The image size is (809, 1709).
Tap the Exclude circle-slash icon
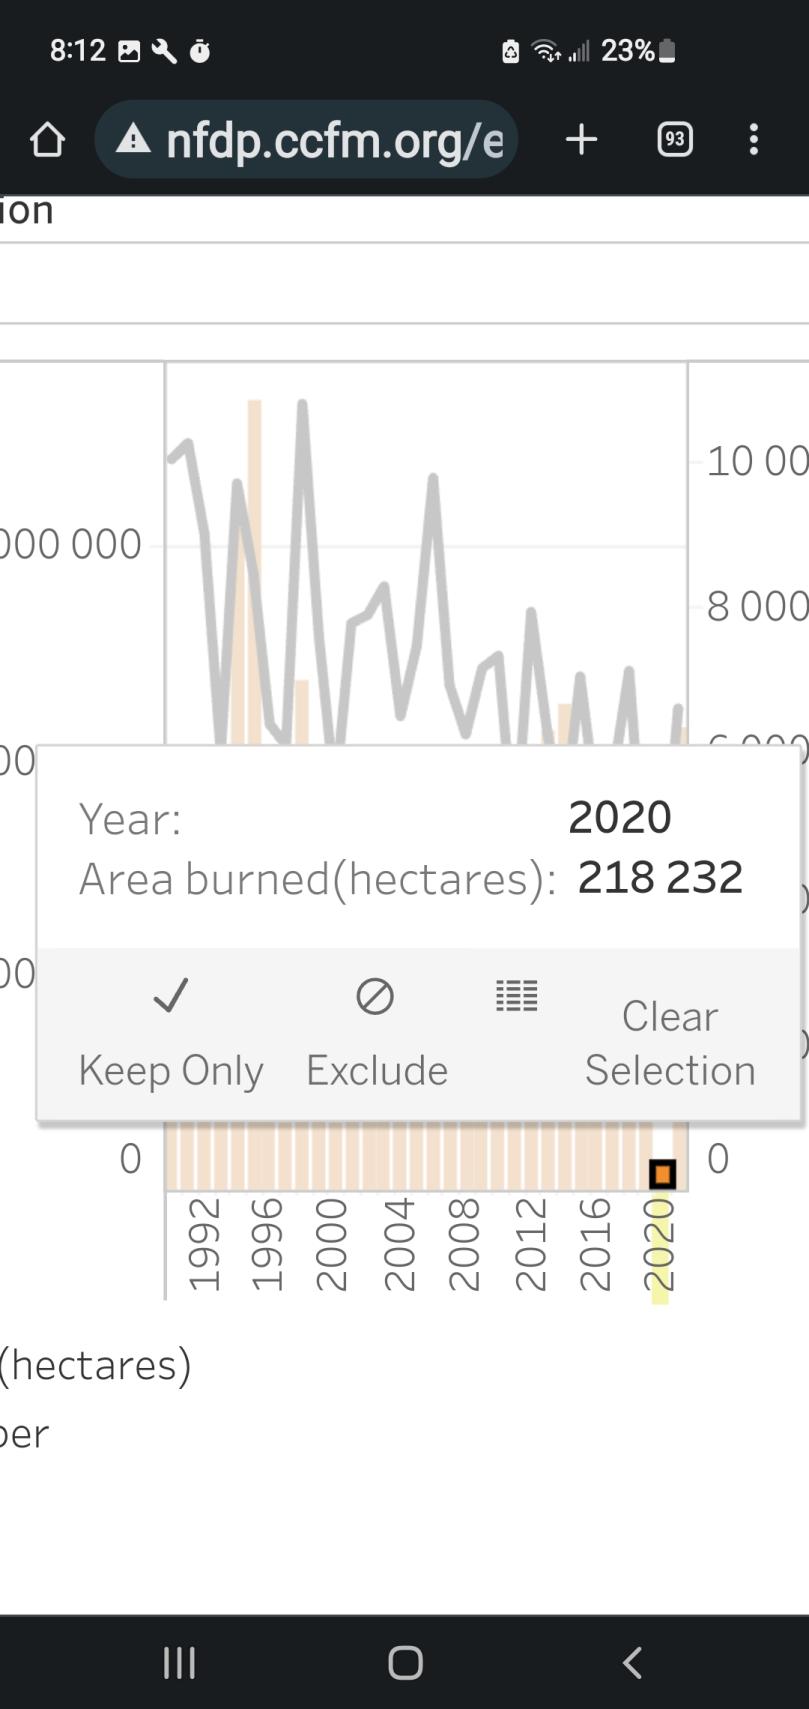[375, 996]
